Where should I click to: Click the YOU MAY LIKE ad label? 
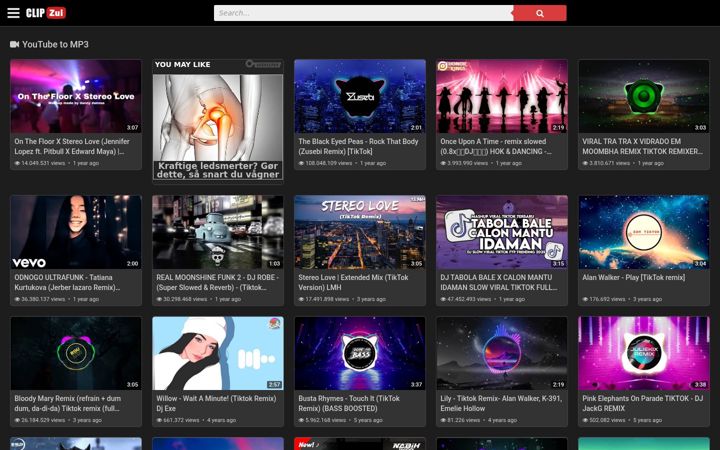coord(182,65)
